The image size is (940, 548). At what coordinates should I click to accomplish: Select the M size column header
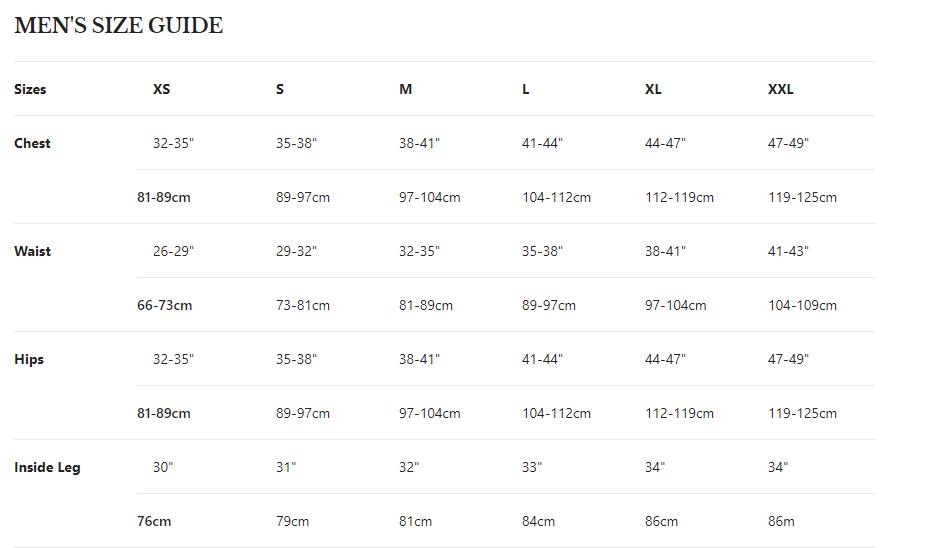tap(405, 89)
